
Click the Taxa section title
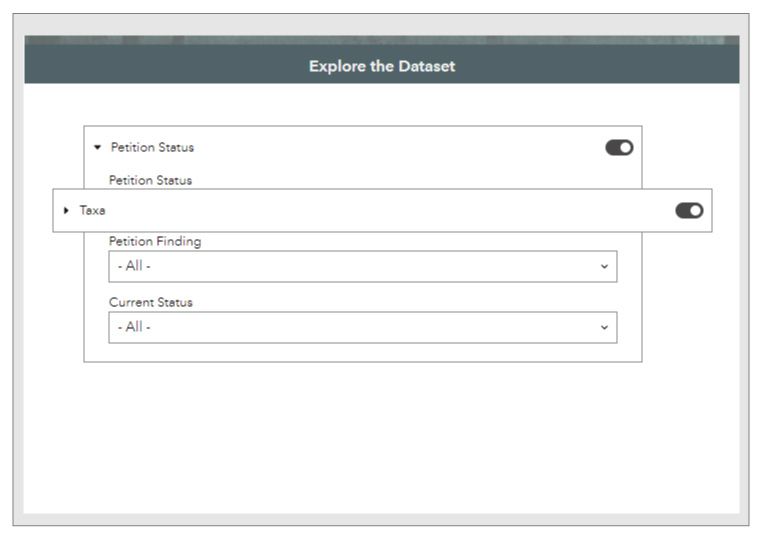[x=92, y=210]
